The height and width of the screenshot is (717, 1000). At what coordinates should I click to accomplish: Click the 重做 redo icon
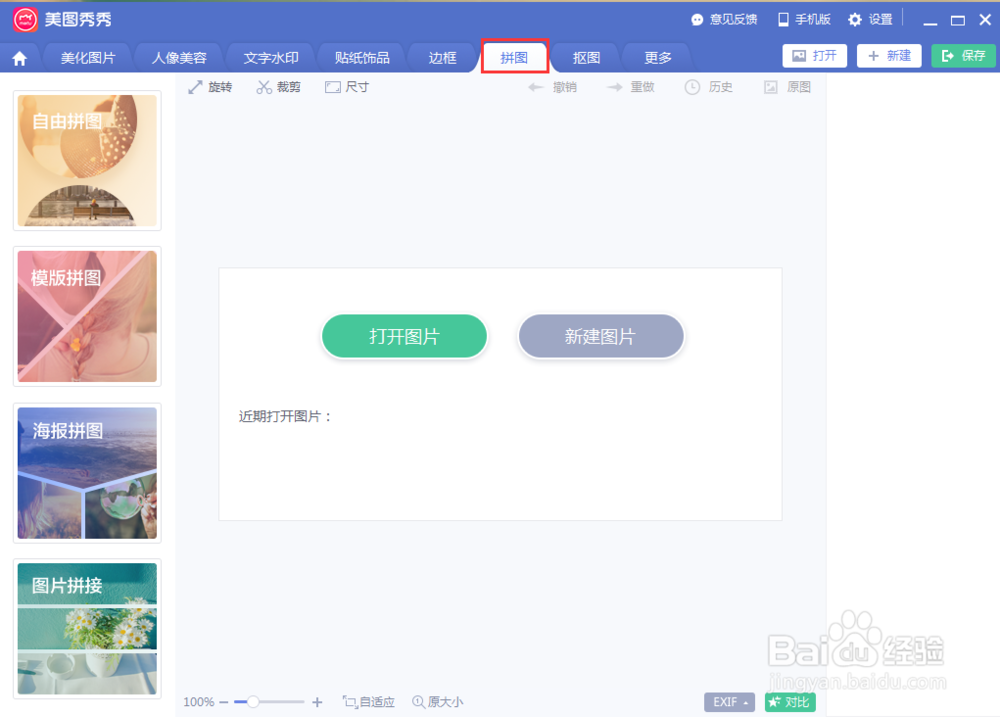point(630,87)
